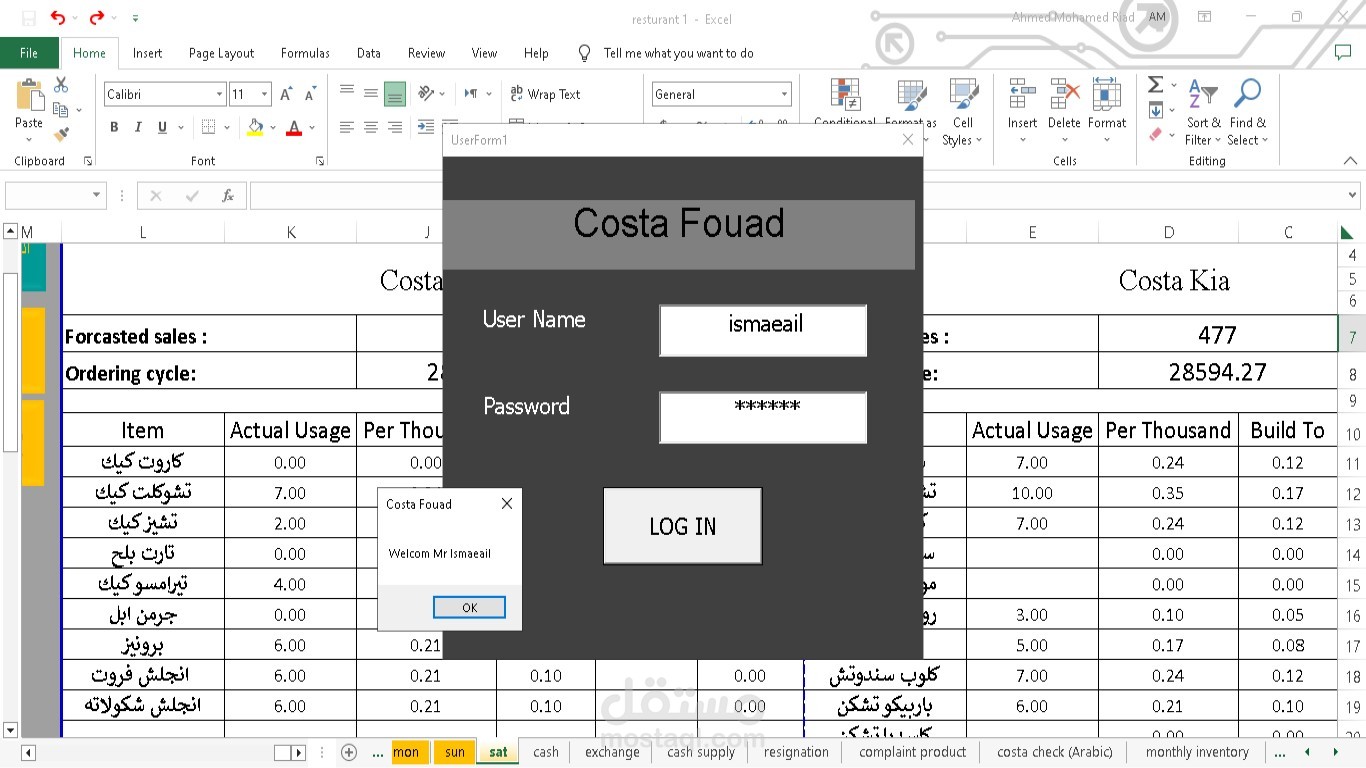Open the General number format dropdown
The height and width of the screenshot is (768, 1366).
[x=784, y=94]
